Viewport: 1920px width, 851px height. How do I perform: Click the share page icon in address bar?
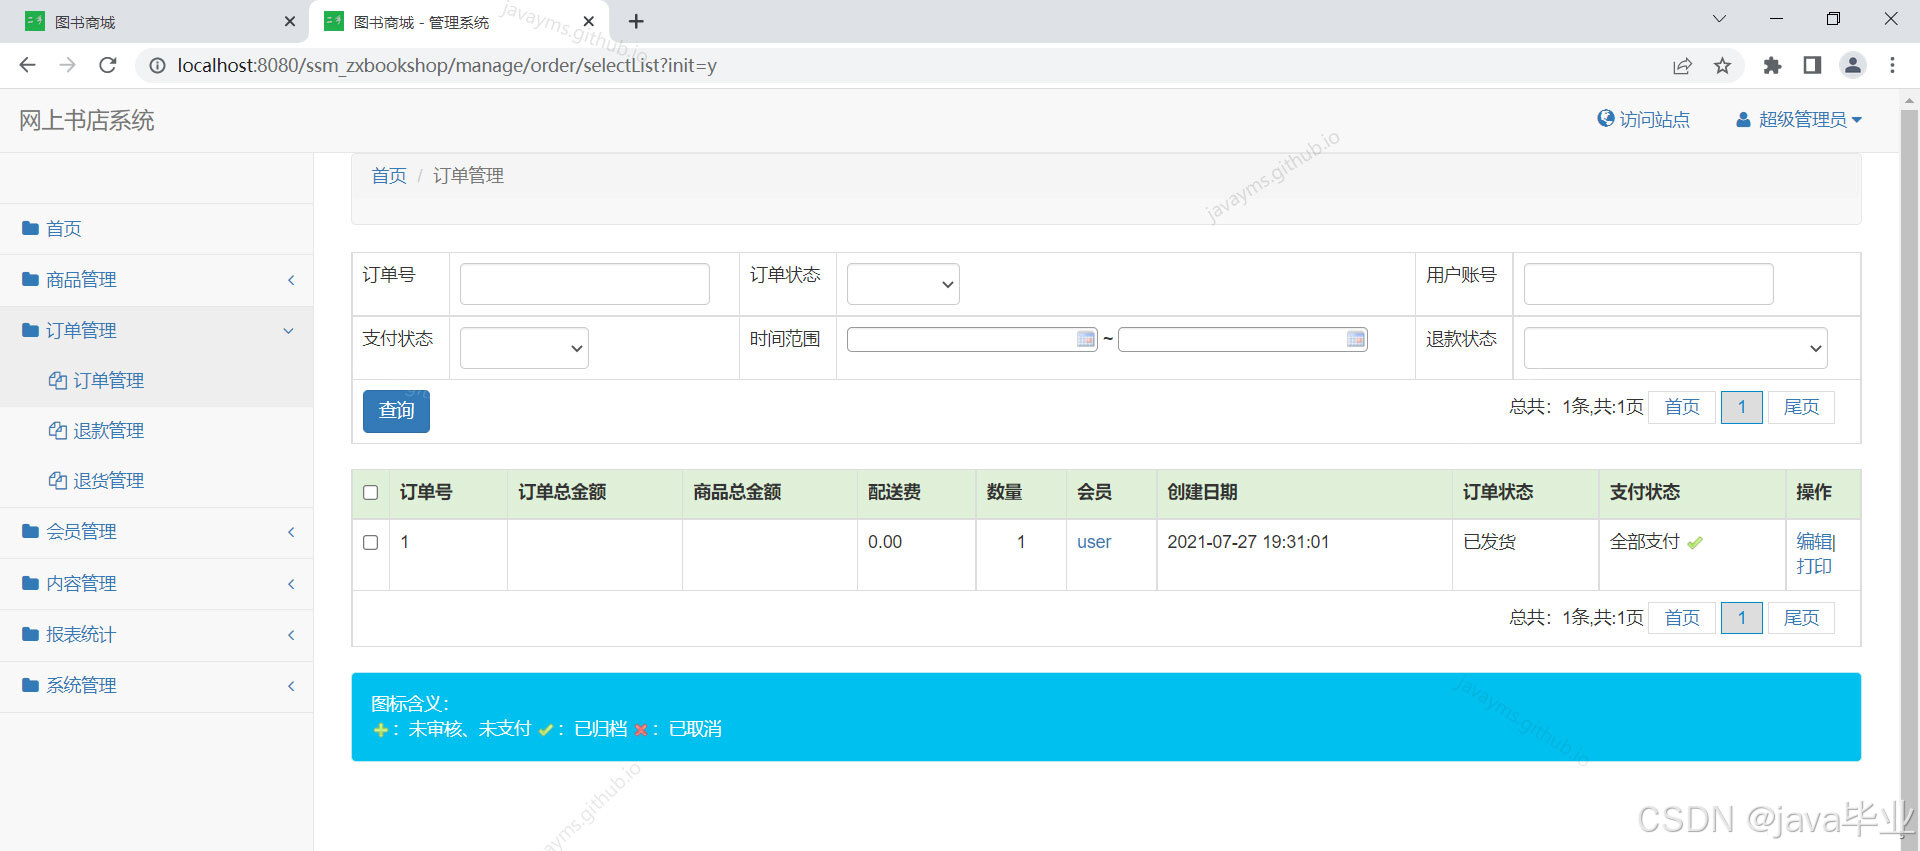1682,66
